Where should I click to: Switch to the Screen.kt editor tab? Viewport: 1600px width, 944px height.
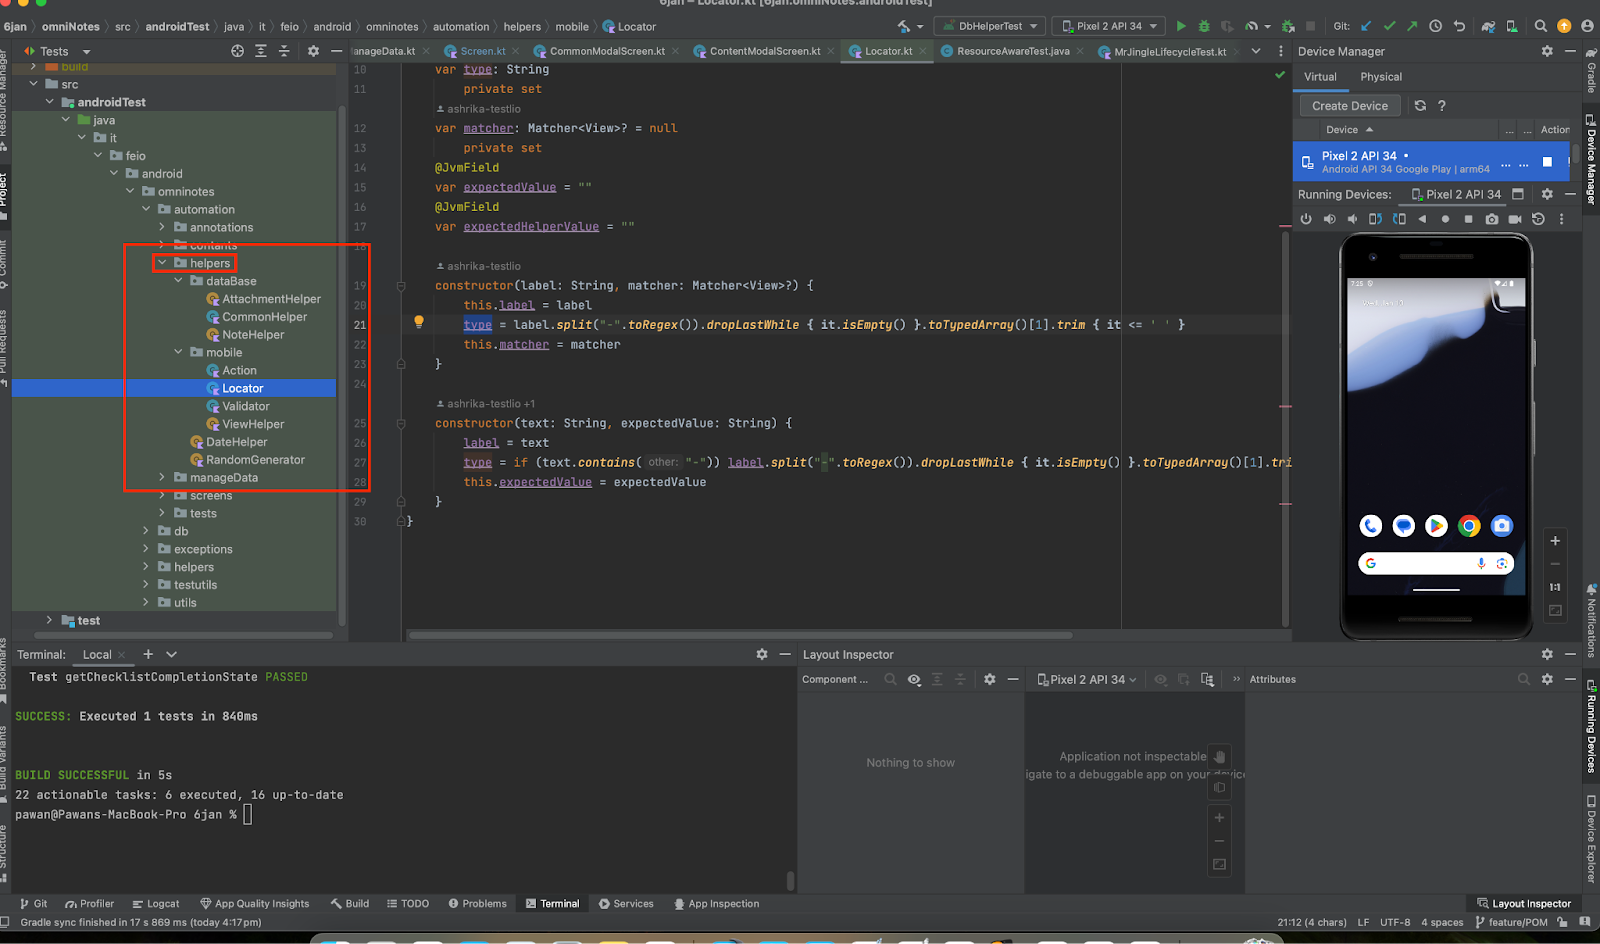click(482, 51)
